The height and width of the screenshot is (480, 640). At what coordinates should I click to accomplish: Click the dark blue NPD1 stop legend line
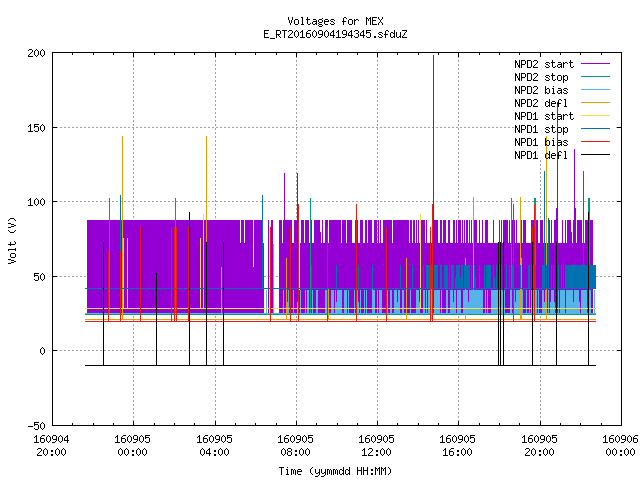pyautogui.click(x=595, y=129)
